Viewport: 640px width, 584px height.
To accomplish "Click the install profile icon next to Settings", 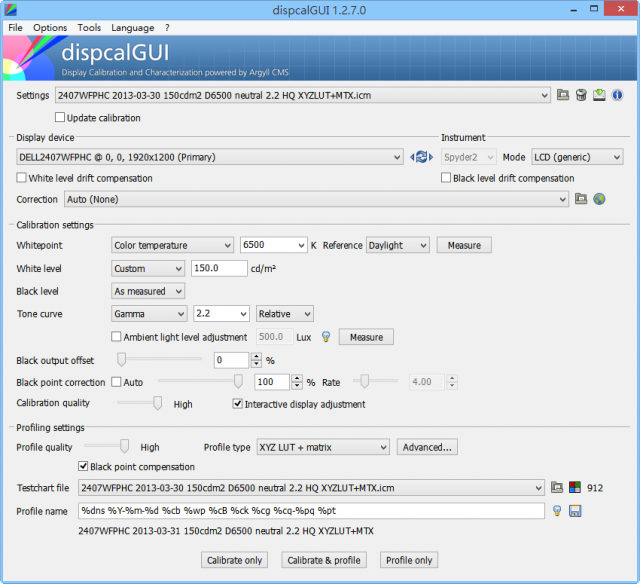I will coord(599,95).
